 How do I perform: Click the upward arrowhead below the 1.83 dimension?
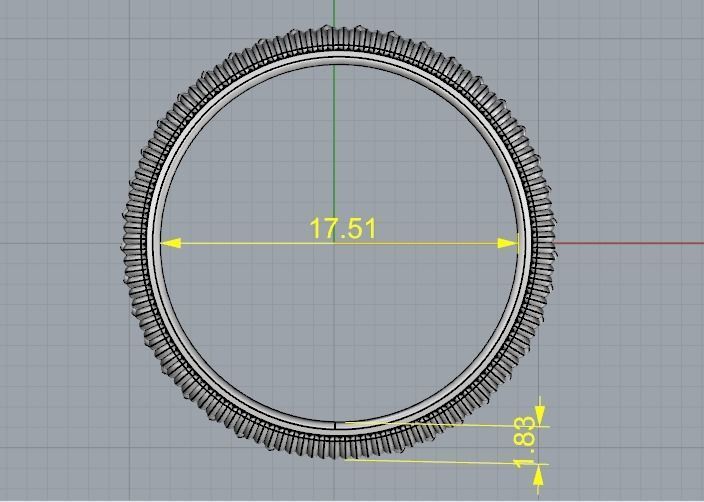[x=538, y=474]
